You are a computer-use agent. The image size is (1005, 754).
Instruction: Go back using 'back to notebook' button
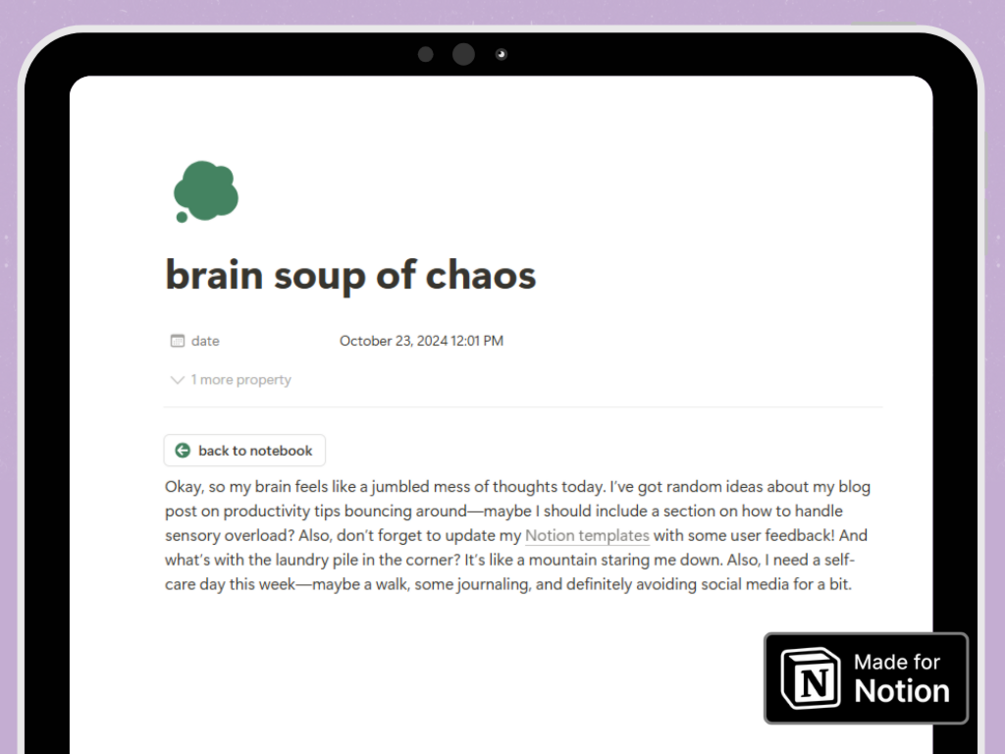tap(244, 450)
